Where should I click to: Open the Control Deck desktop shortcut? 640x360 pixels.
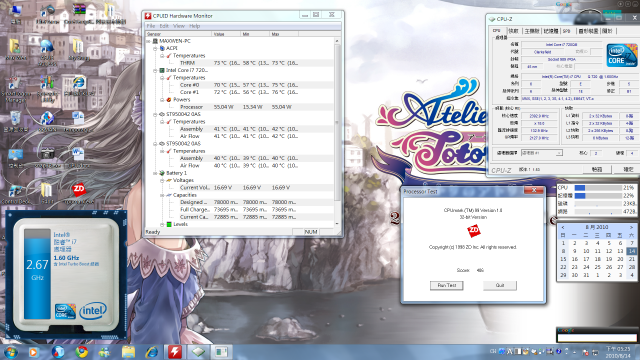pyautogui.click(x=16, y=193)
